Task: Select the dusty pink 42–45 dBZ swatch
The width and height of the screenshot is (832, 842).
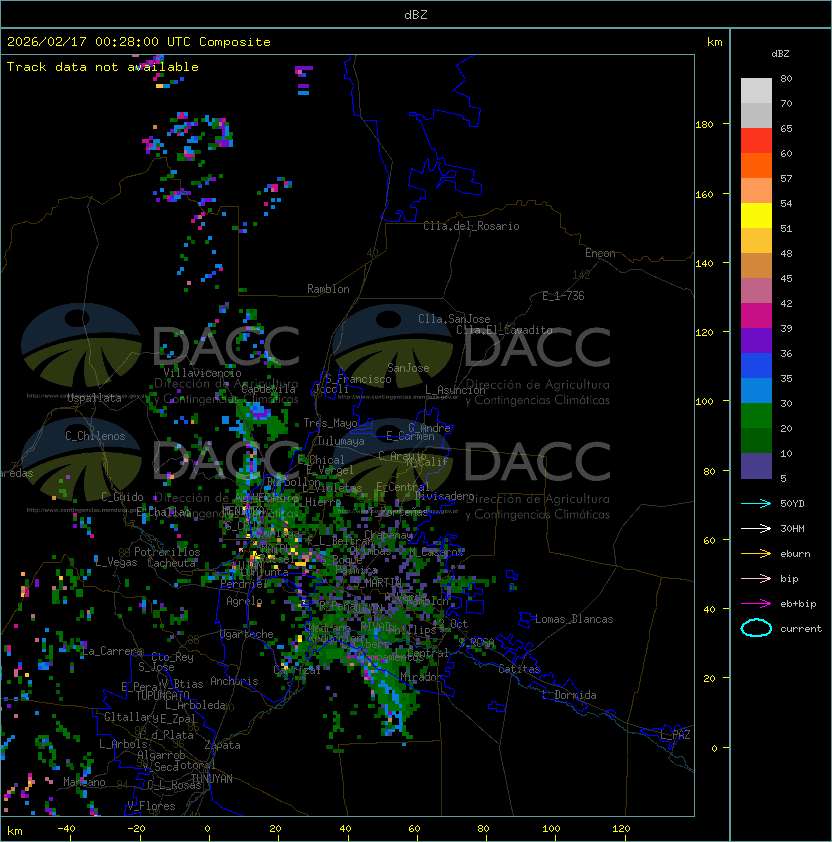Action: pos(756,291)
